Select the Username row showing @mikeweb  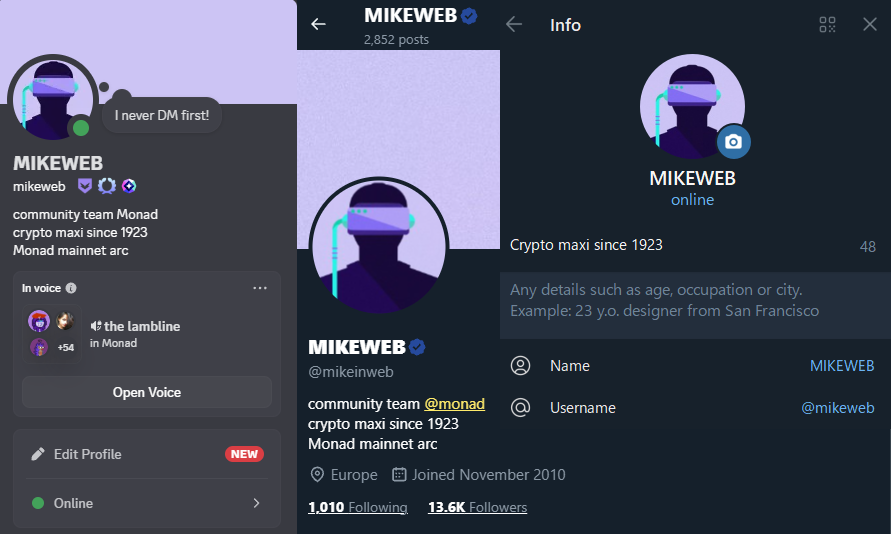coord(693,408)
